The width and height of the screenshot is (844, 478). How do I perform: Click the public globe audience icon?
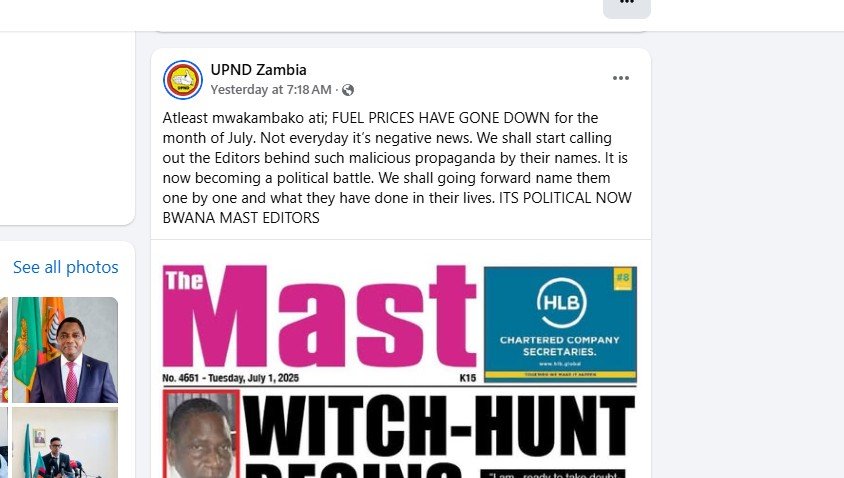click(348, 90)
